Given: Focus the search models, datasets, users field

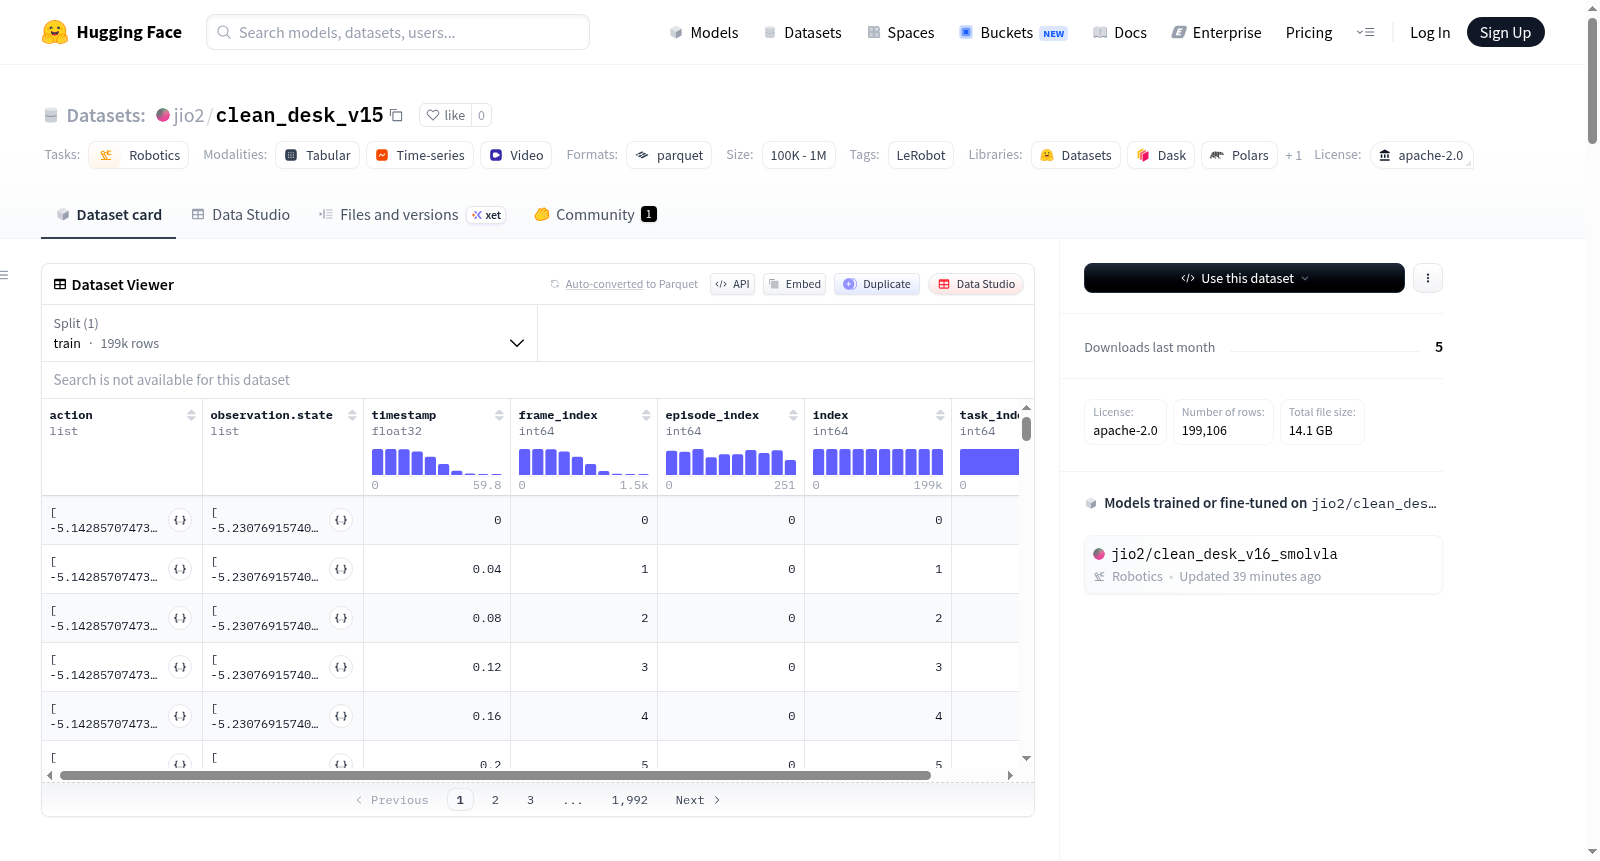Looking at the screenshot, I should point(398,32).
